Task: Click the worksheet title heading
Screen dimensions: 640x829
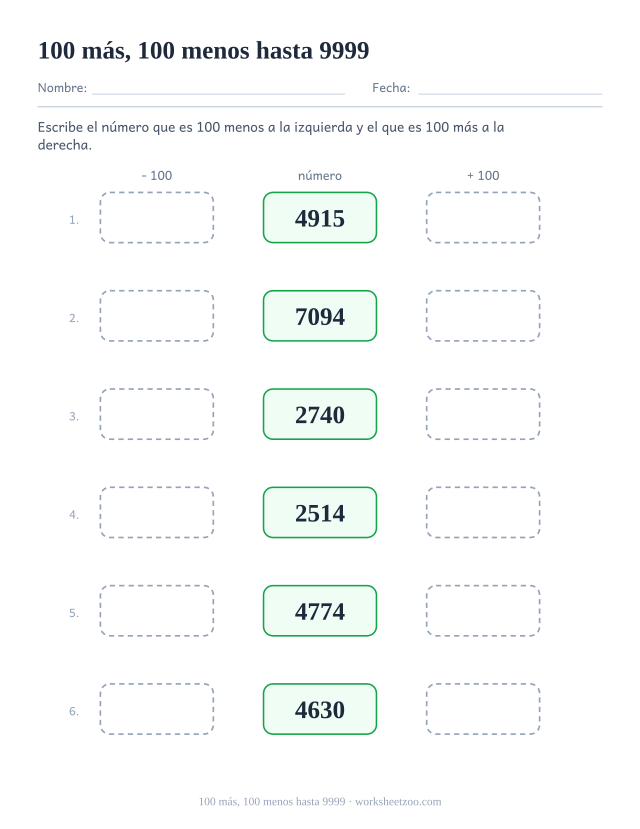Action: [203, 51]
